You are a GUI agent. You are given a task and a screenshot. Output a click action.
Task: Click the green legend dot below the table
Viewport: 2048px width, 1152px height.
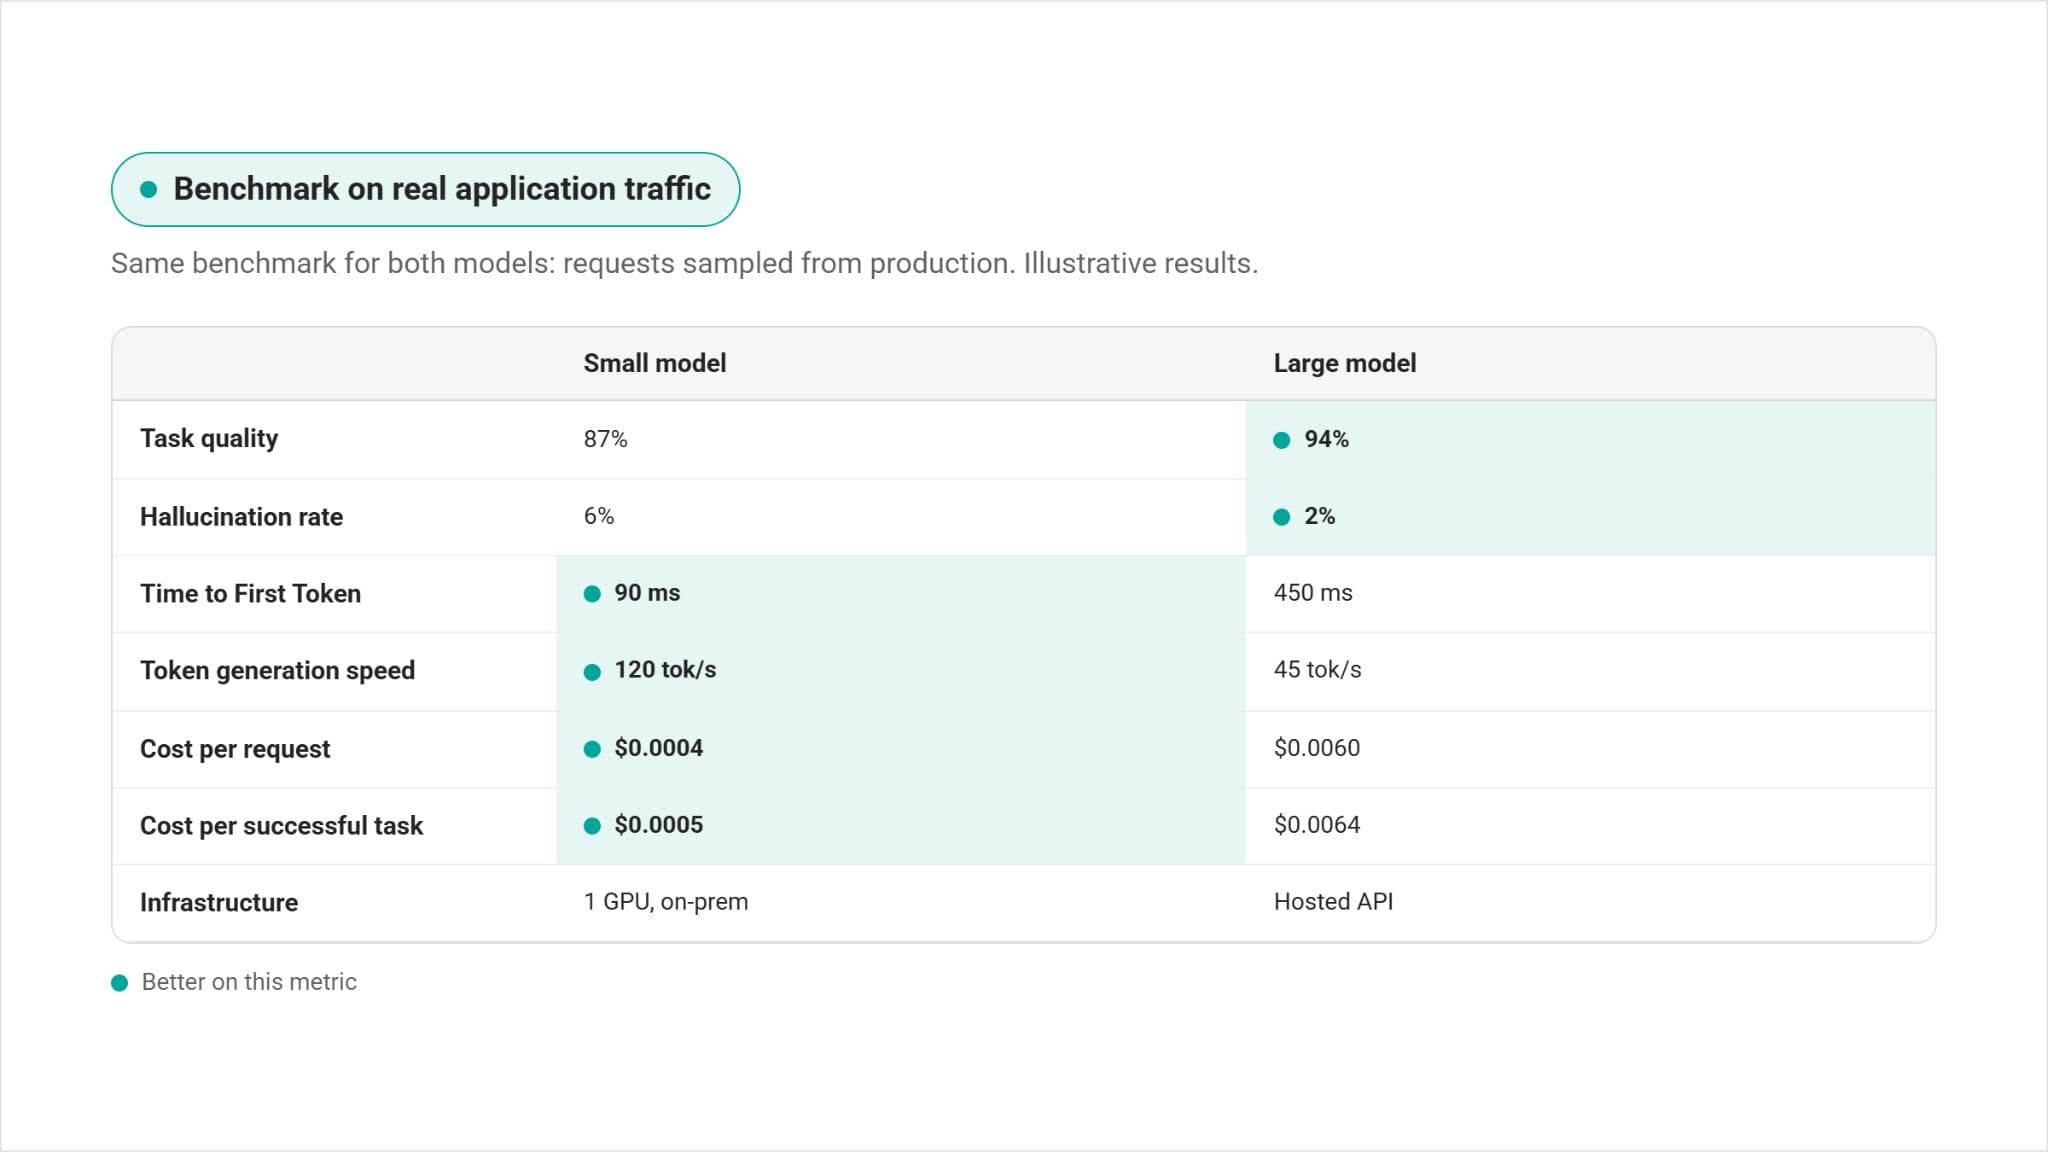[119, 983]
